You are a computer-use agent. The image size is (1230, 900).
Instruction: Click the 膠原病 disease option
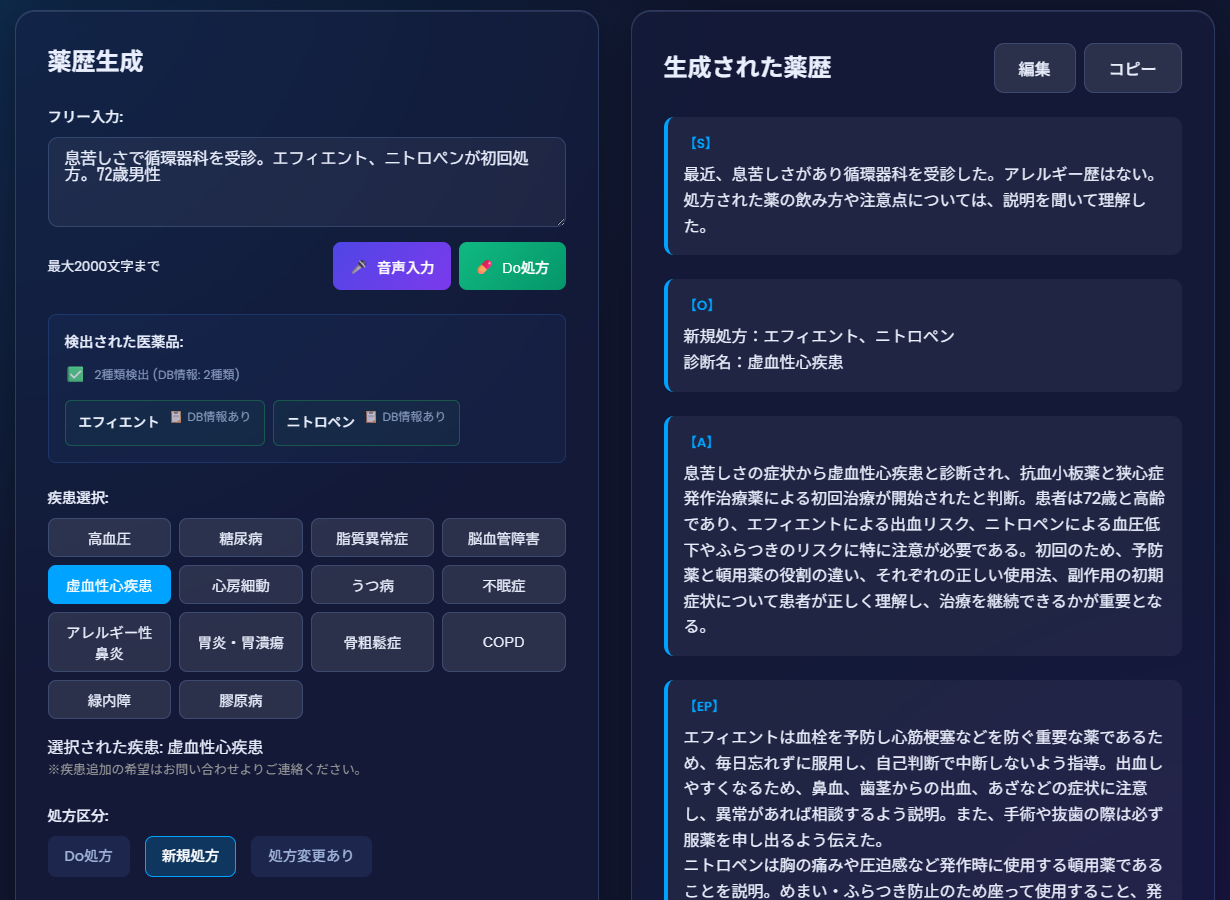pyautogui.click(x=240, y=699)
